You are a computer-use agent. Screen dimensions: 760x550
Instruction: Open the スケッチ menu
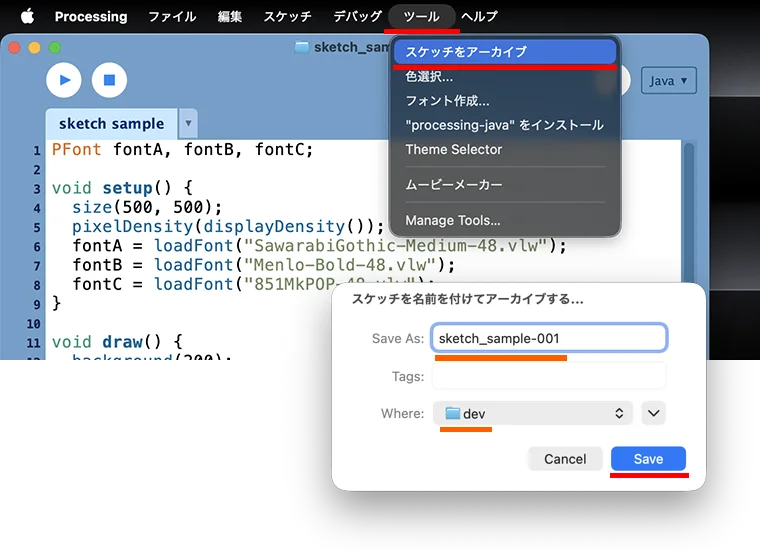(287, 16)
